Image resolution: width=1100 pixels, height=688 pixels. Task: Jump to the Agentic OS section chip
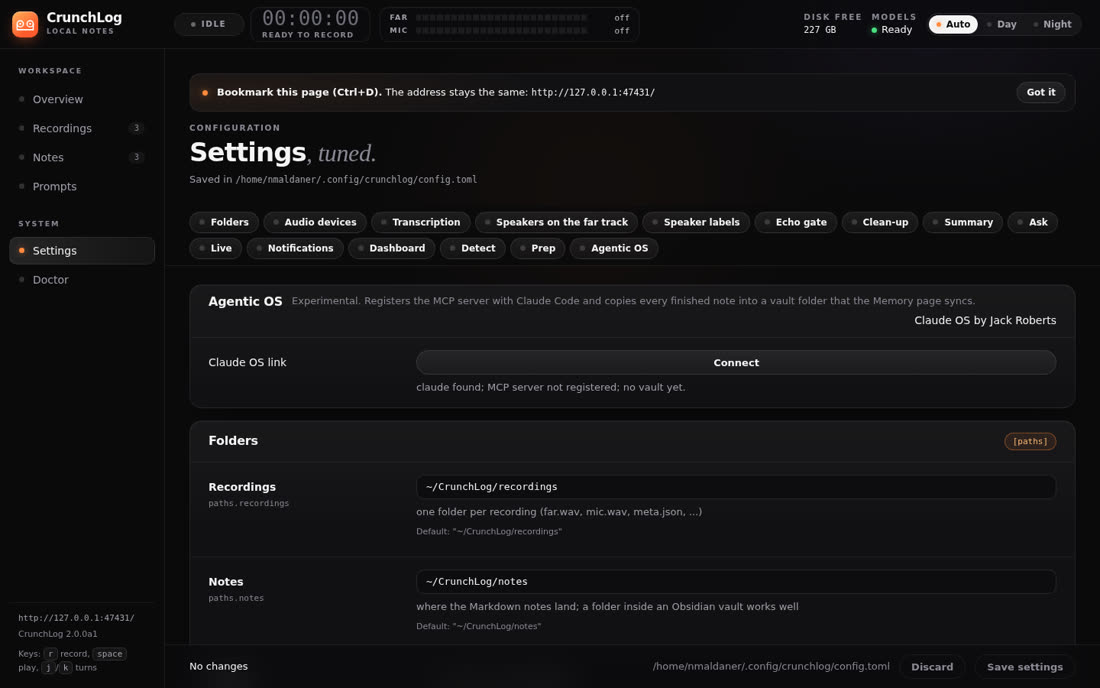pyautogui.click(x=614, y=248)
